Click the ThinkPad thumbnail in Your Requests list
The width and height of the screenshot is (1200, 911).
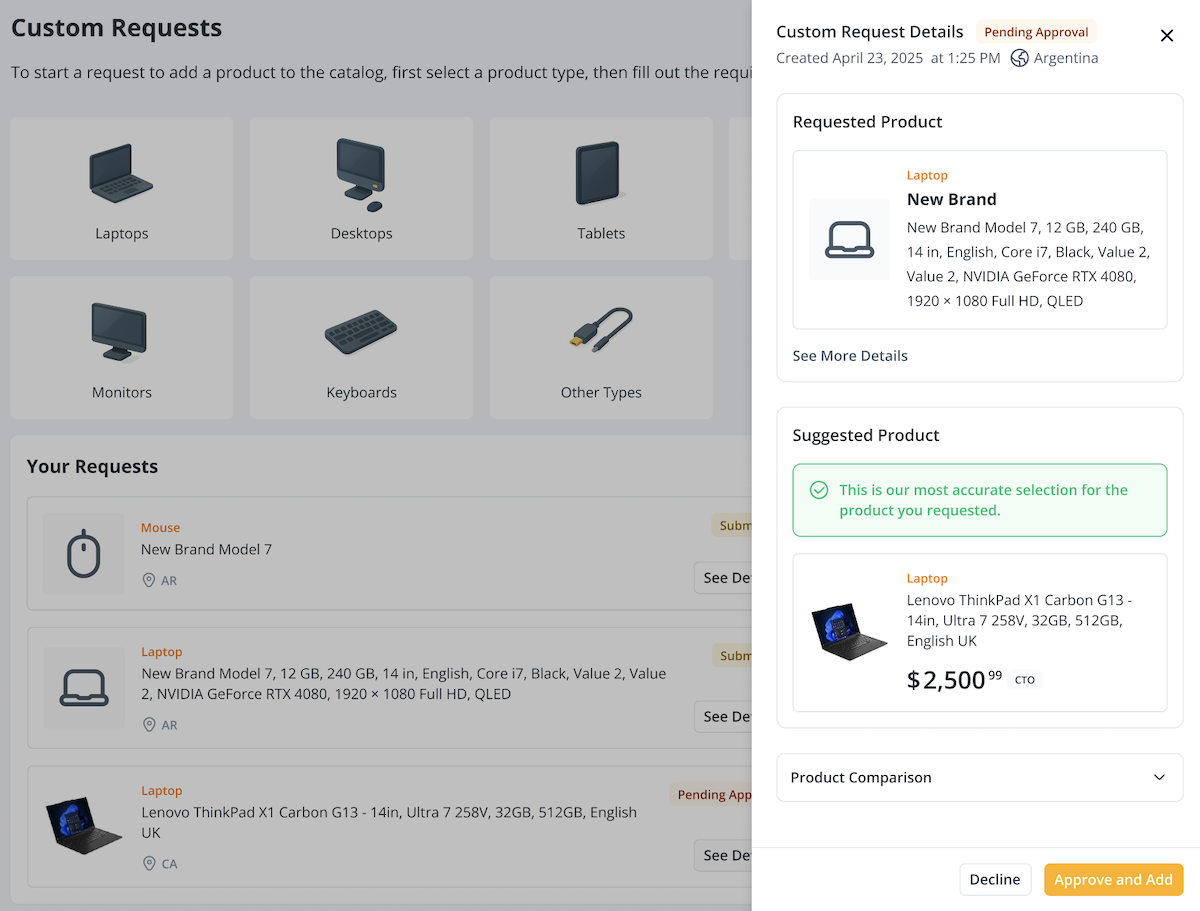click(x=84, y=826)
